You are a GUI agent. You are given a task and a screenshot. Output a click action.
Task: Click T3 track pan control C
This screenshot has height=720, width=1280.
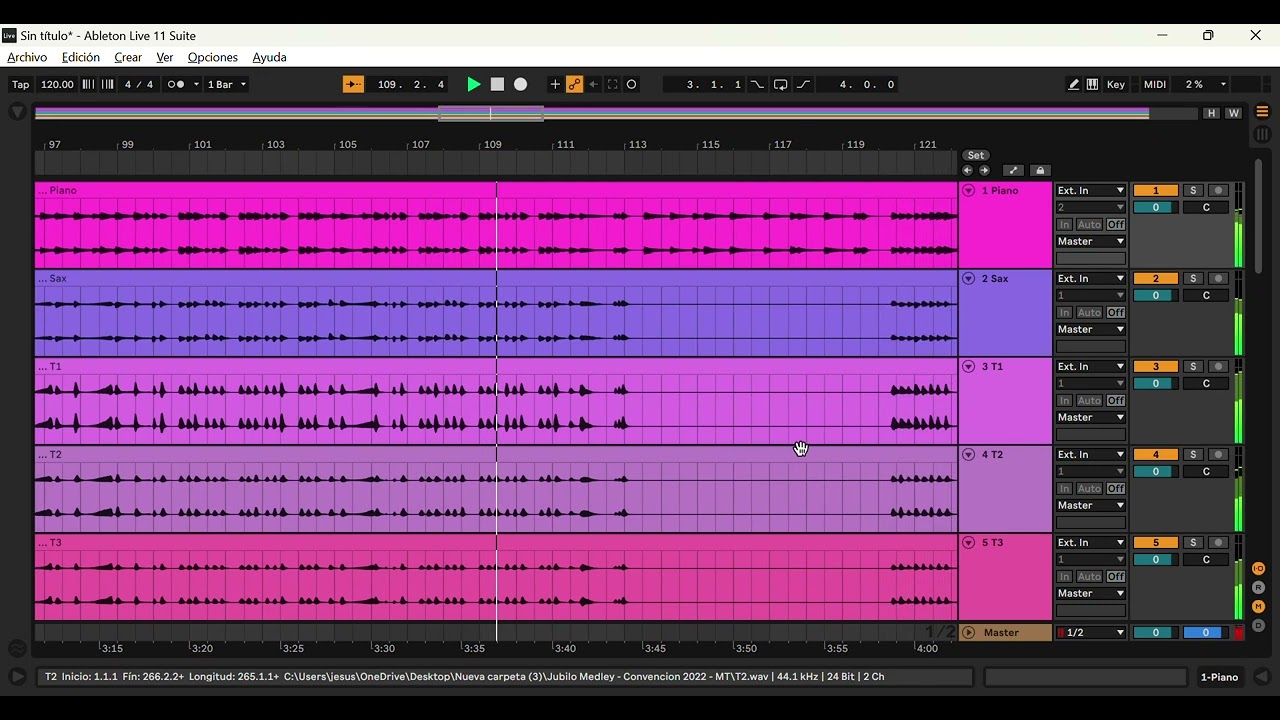(1206, 559)
